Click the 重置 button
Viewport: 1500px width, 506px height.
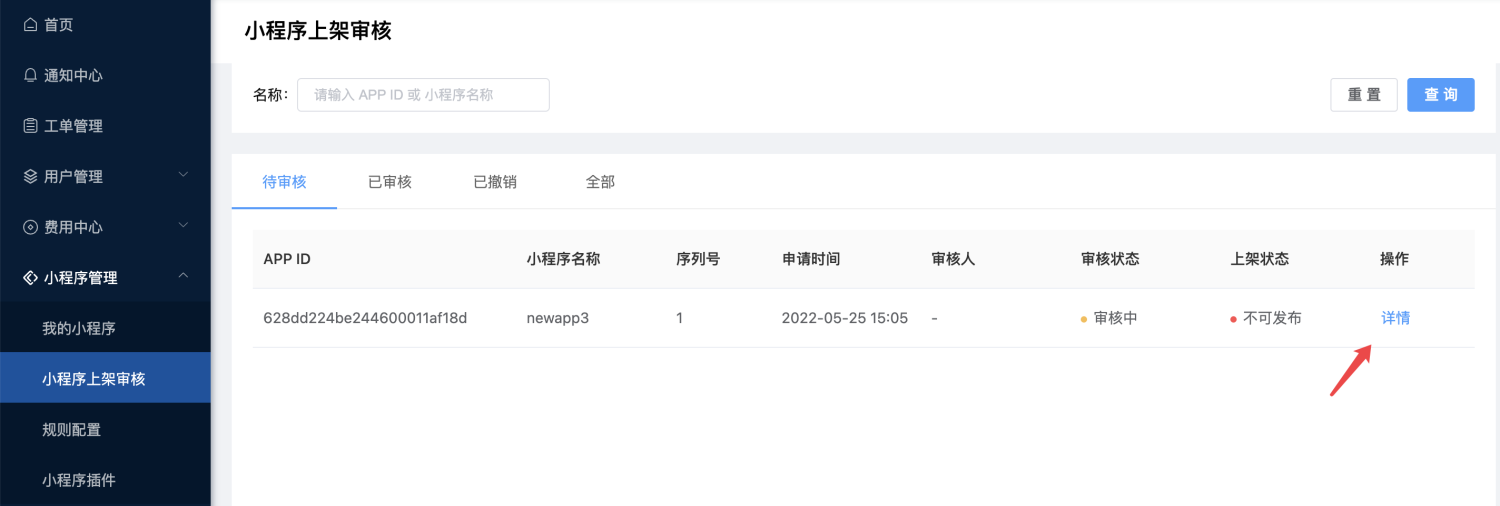[1364, 95]
